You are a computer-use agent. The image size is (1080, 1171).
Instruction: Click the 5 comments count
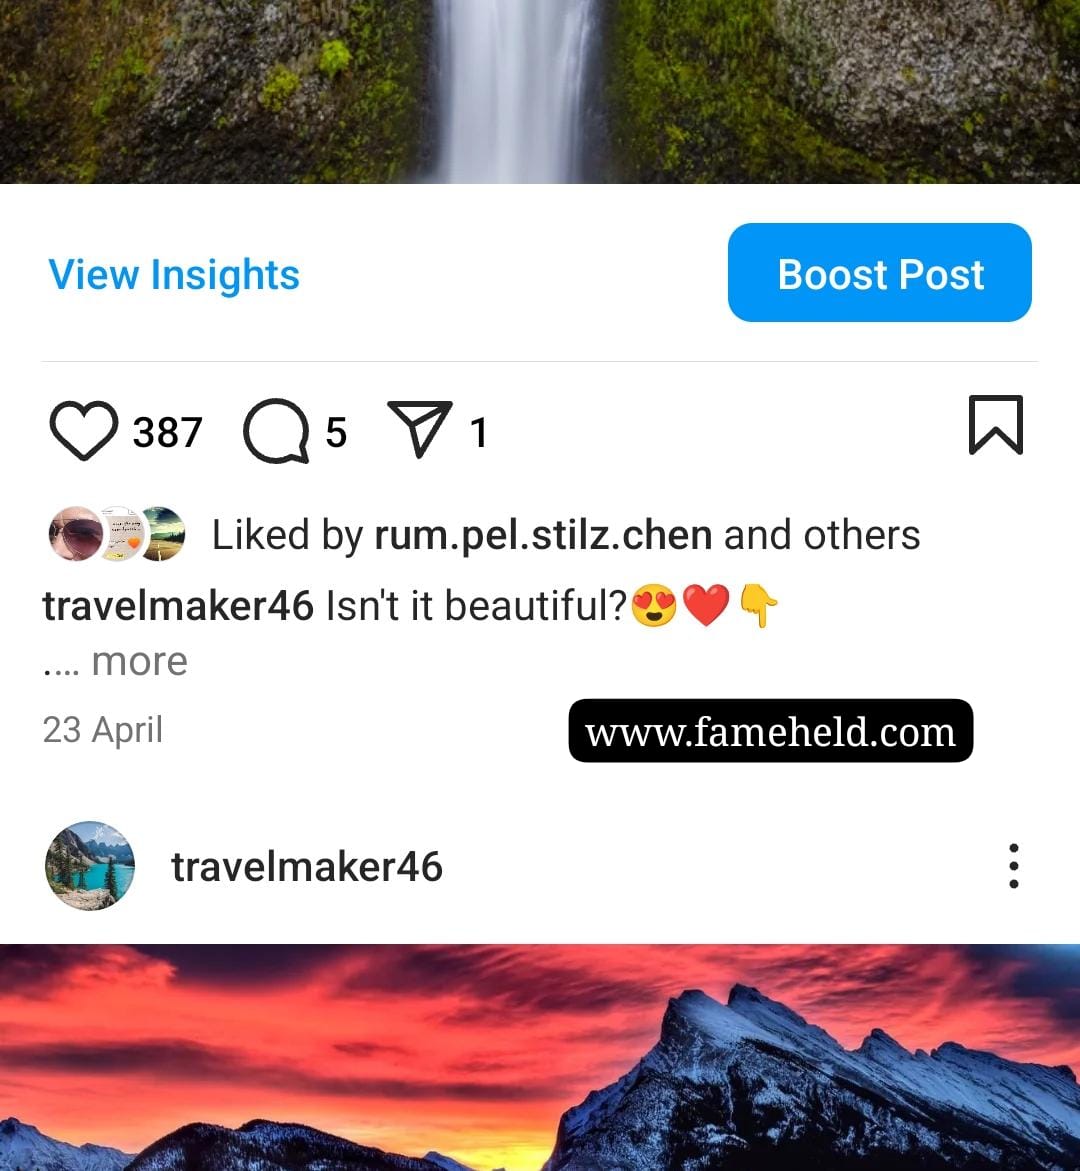point(336,432)
